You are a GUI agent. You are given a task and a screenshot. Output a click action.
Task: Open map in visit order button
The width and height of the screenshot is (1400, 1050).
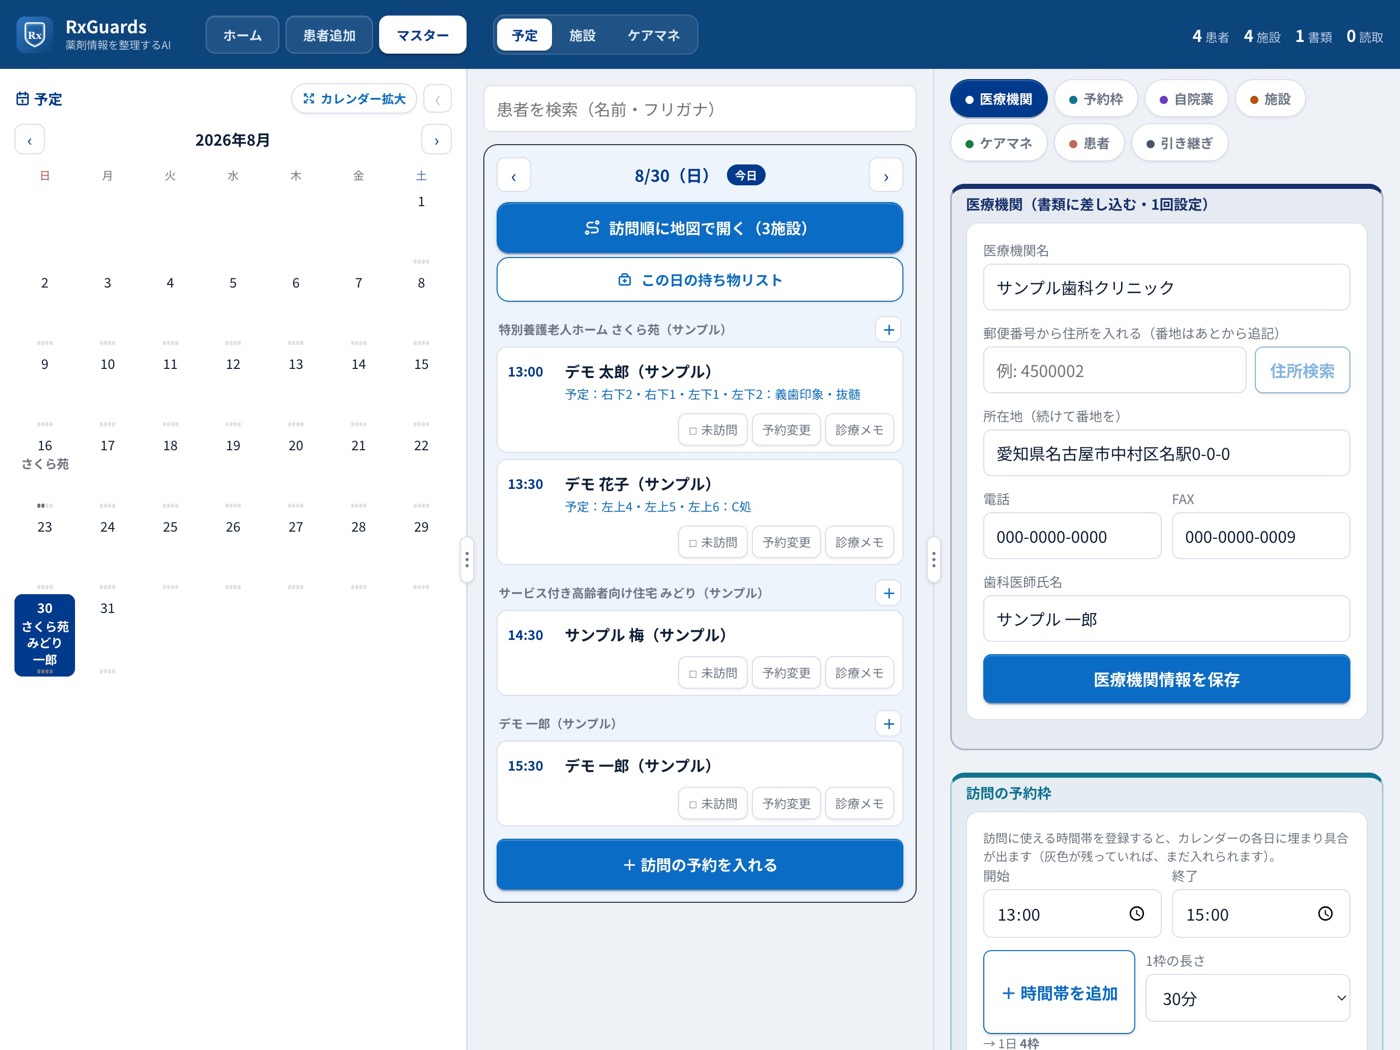tap(700, 228)
